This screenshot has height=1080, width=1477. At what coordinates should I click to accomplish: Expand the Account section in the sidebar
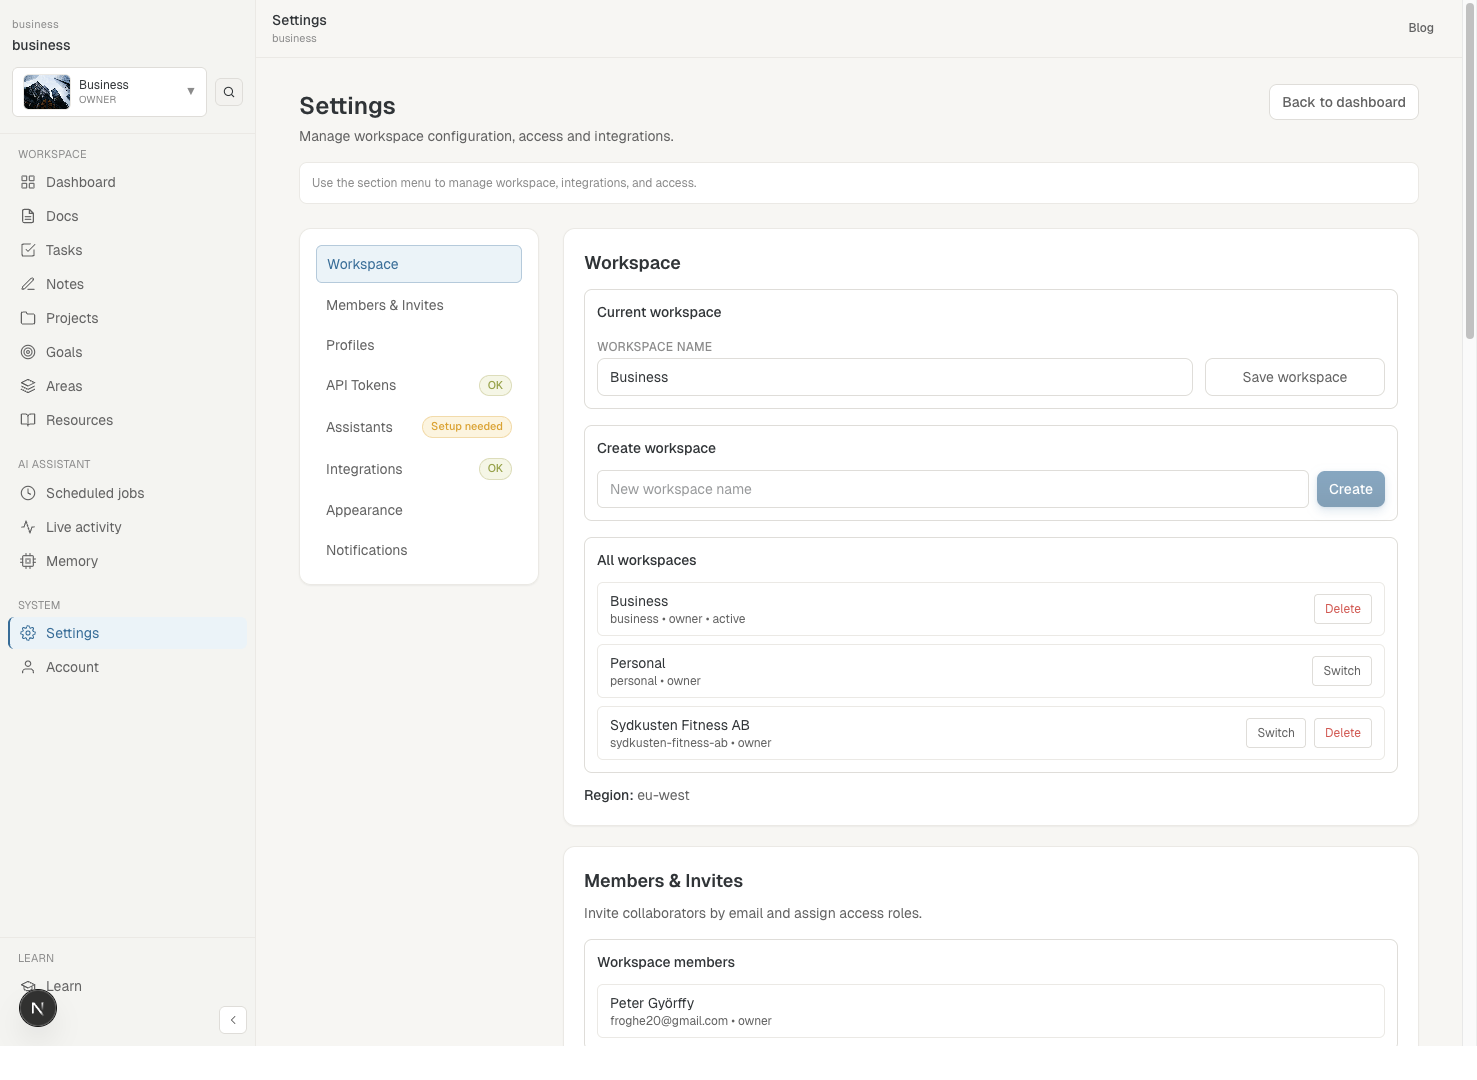72,667
